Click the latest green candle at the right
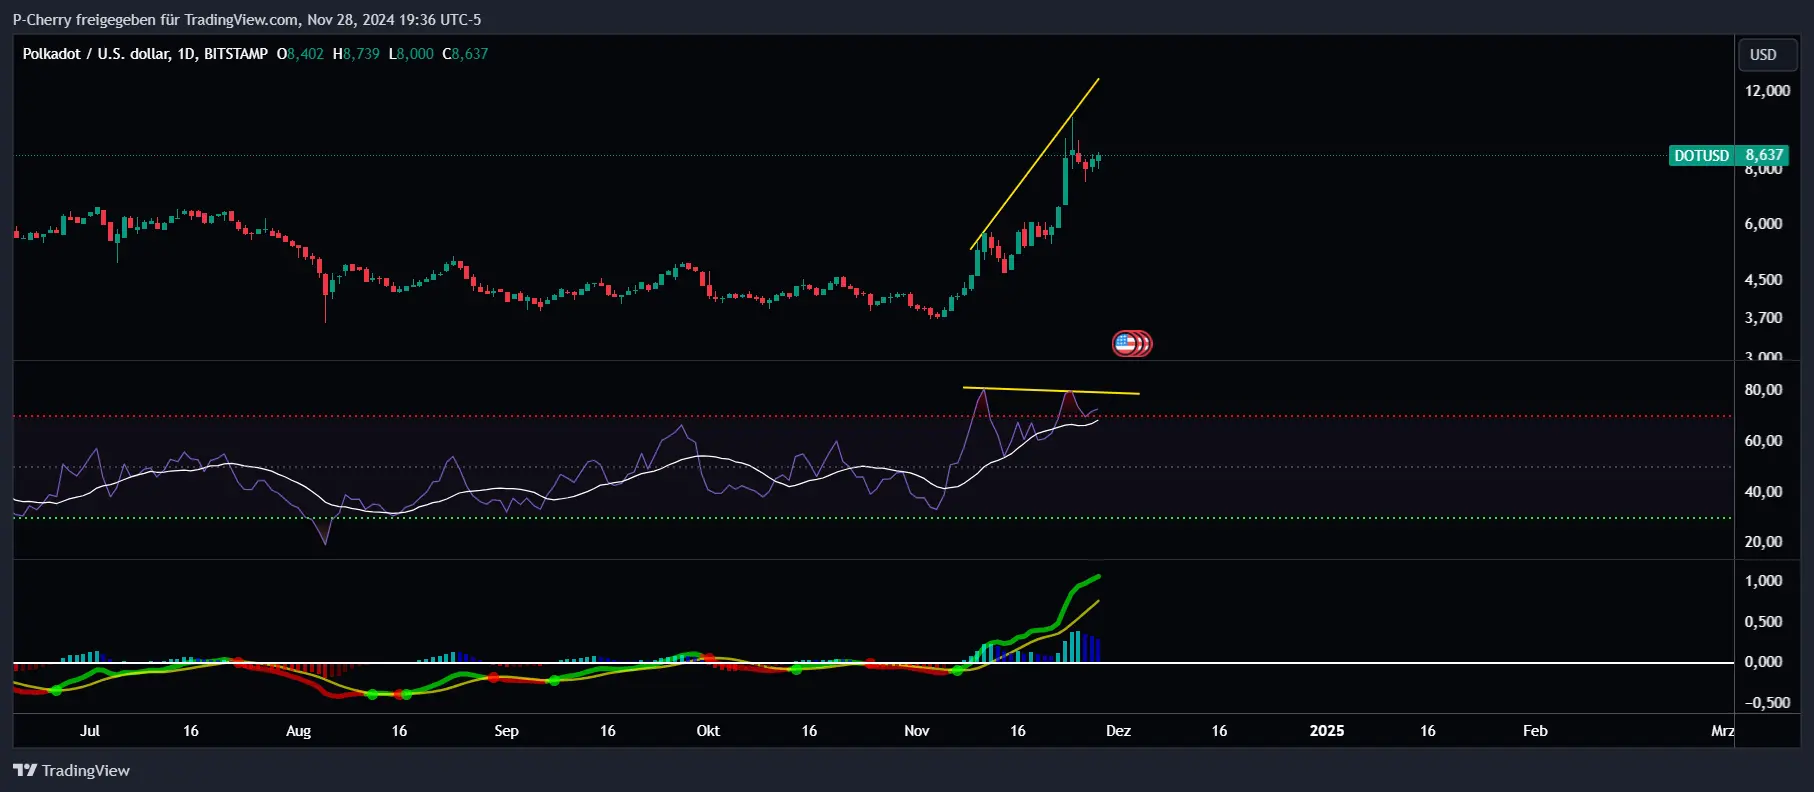Screen dimensions: 1814x792 [x=1098, y=158]
